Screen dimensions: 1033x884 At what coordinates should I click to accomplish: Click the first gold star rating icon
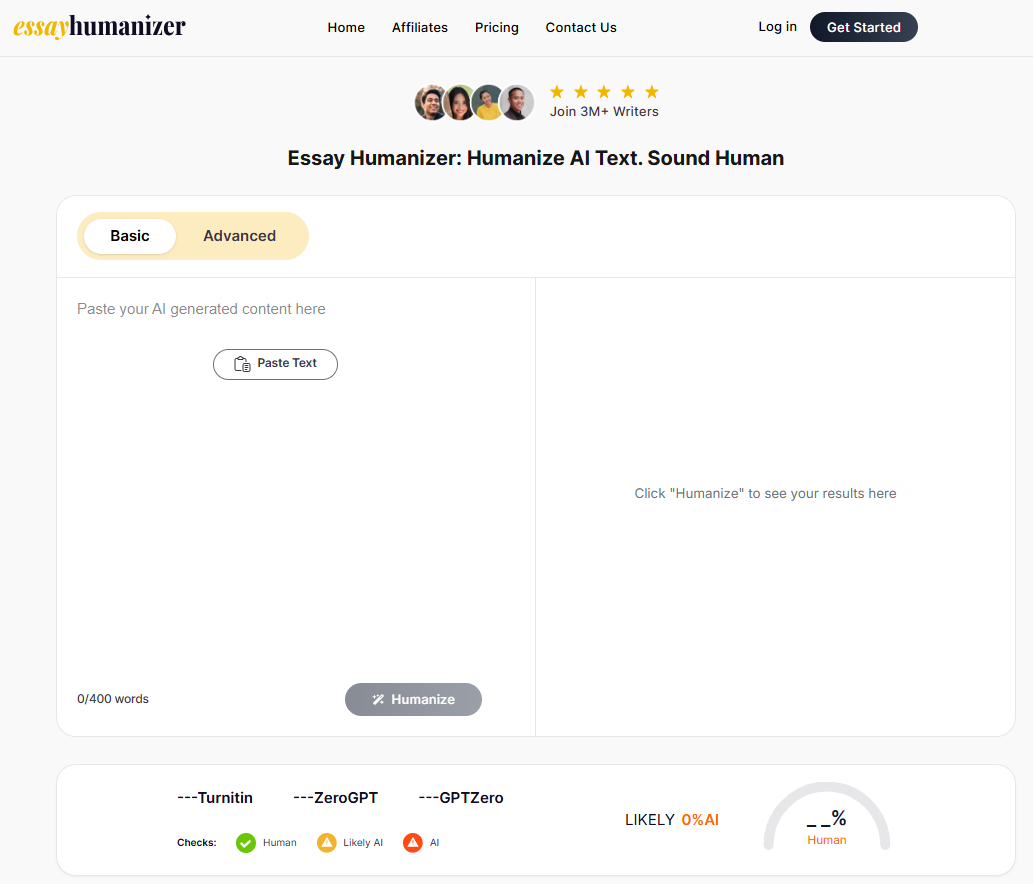557,90
